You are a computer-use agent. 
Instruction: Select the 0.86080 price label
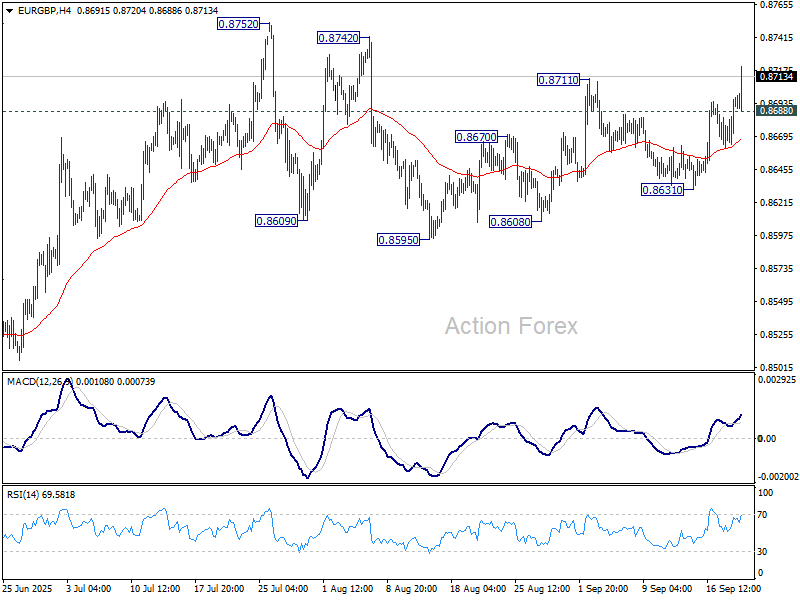[509, 222]
